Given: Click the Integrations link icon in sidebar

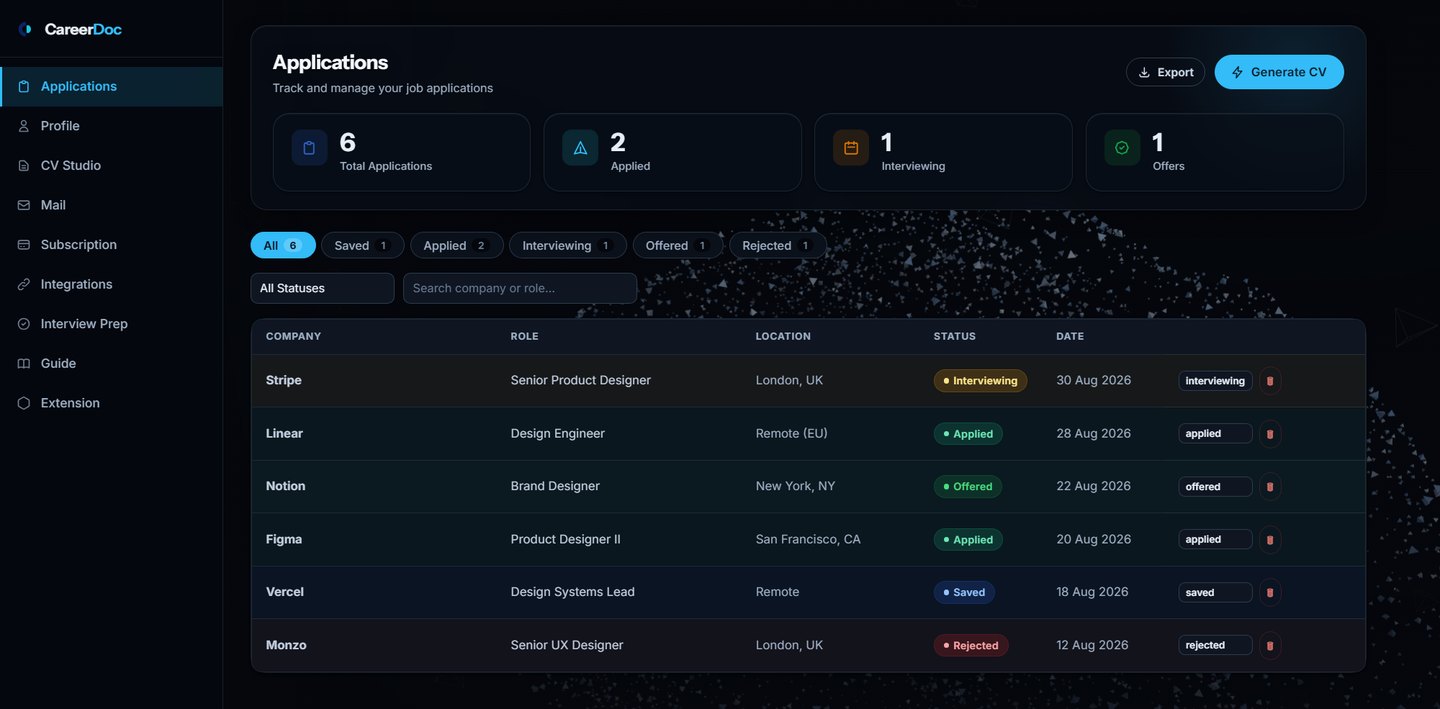Looking at the screenshot, I should (24, 285).
